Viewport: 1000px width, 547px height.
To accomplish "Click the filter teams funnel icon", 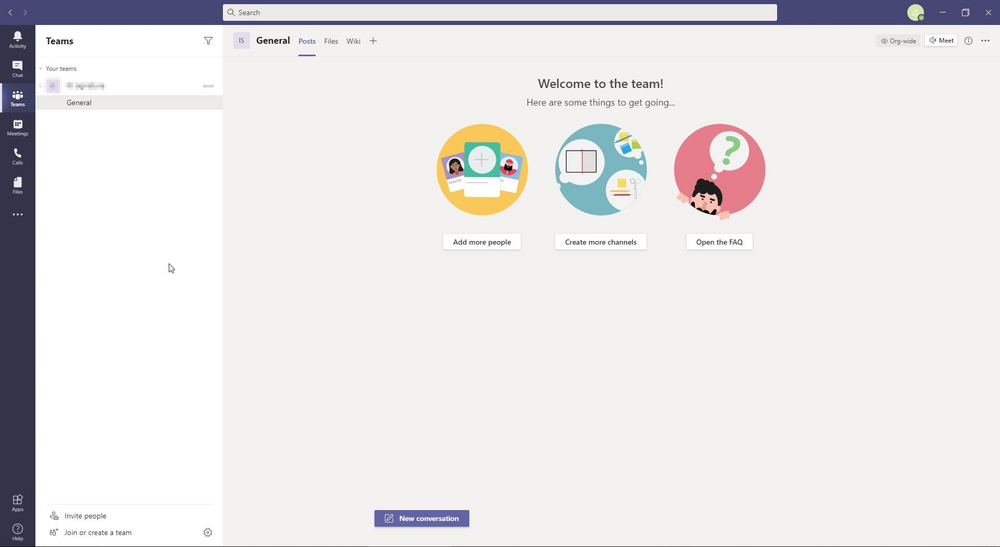I will point(208,41).
